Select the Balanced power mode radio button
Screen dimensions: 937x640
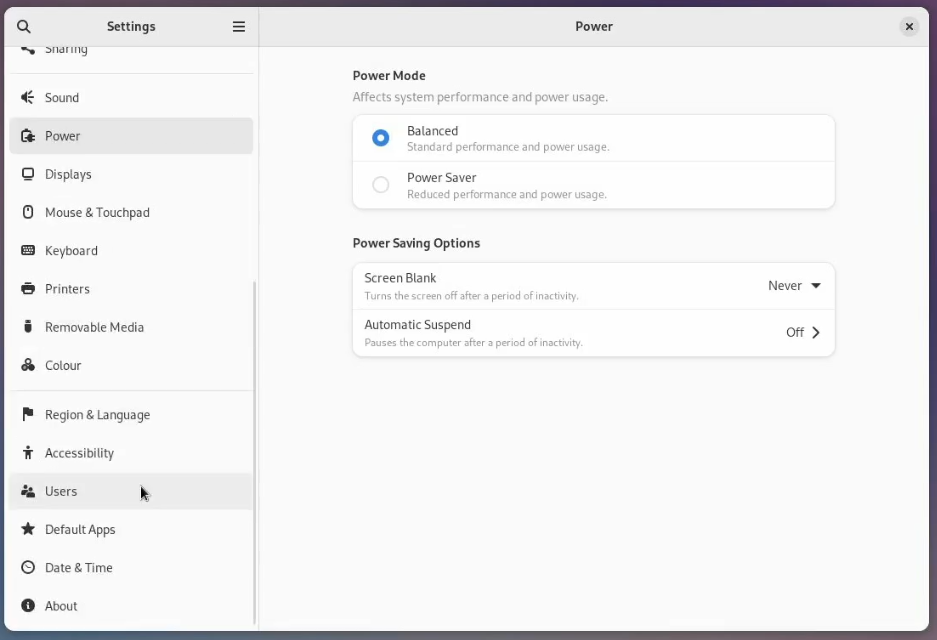pyautogui.click(x=381, y=138)
